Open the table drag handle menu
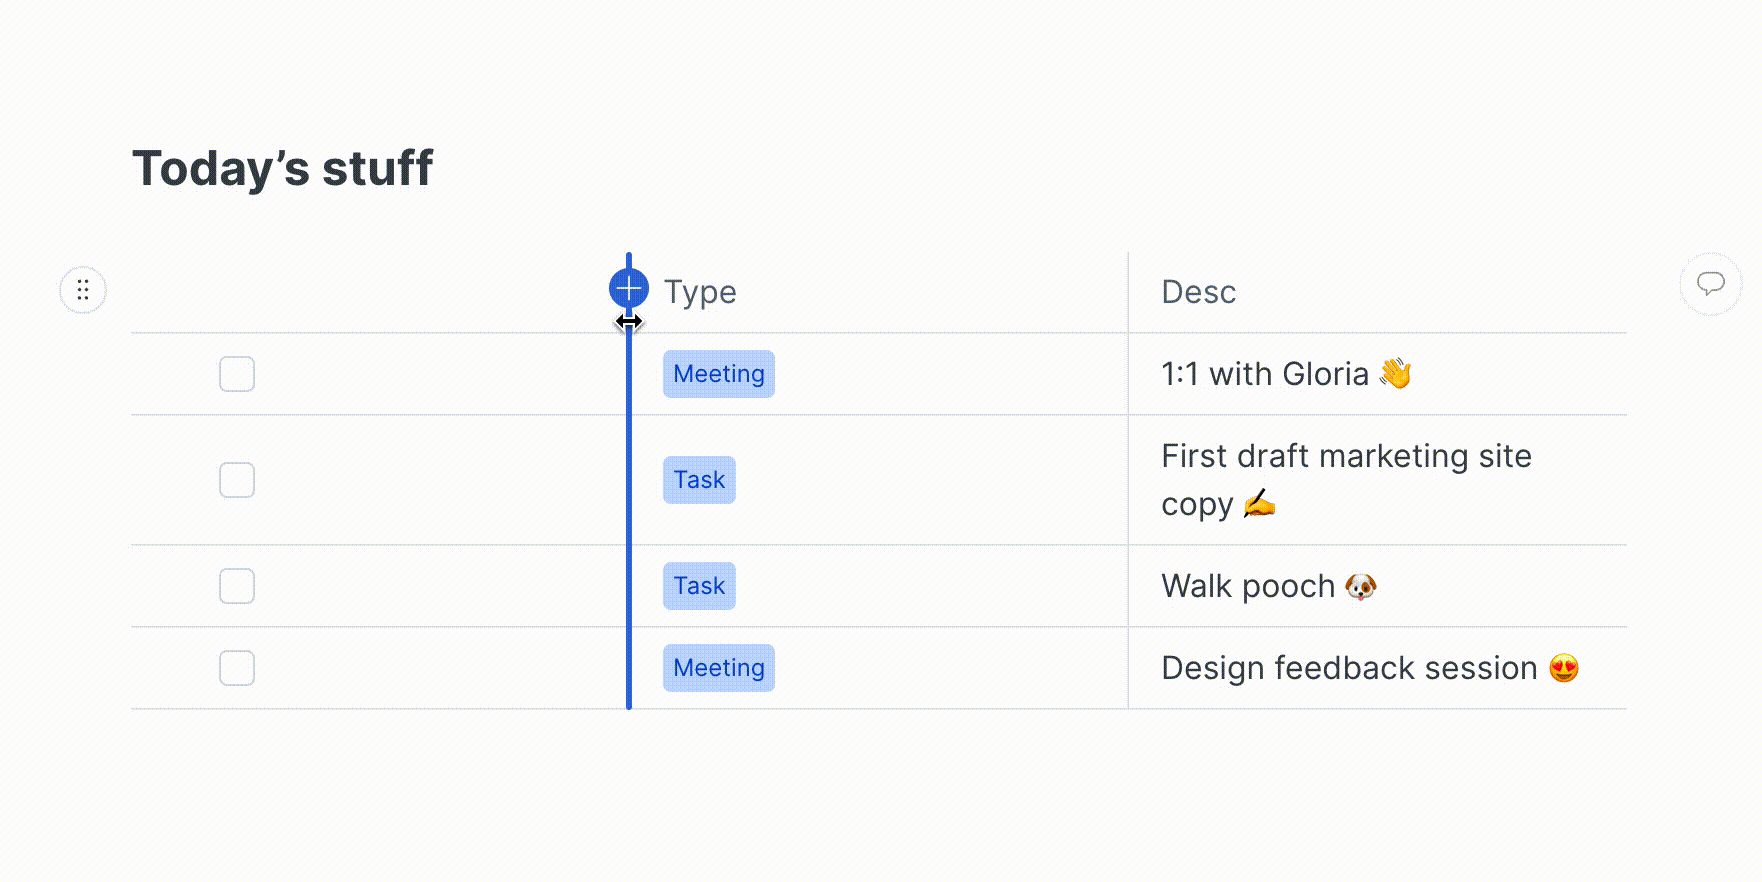Screen dimensions: 1762x882 pos(83,290)
